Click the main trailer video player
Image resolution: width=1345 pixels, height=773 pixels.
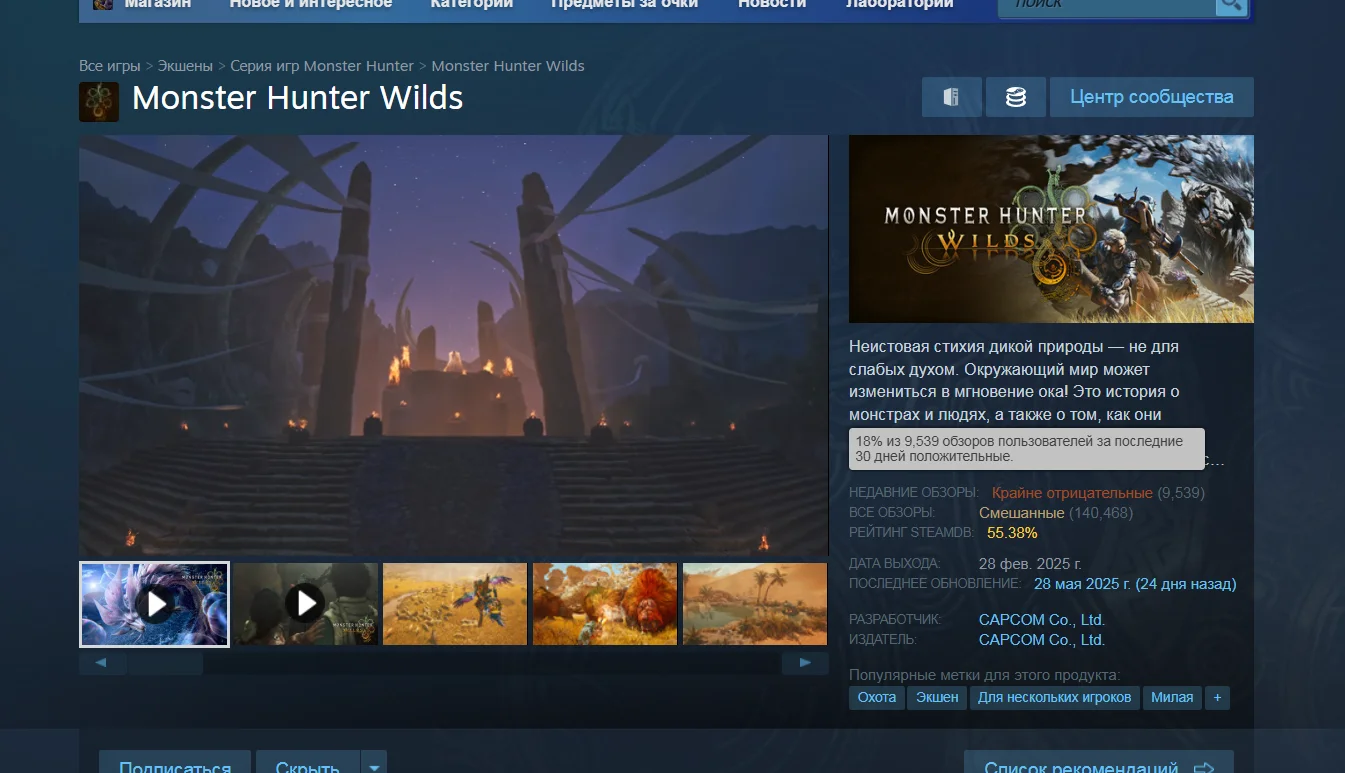(454, 345)
